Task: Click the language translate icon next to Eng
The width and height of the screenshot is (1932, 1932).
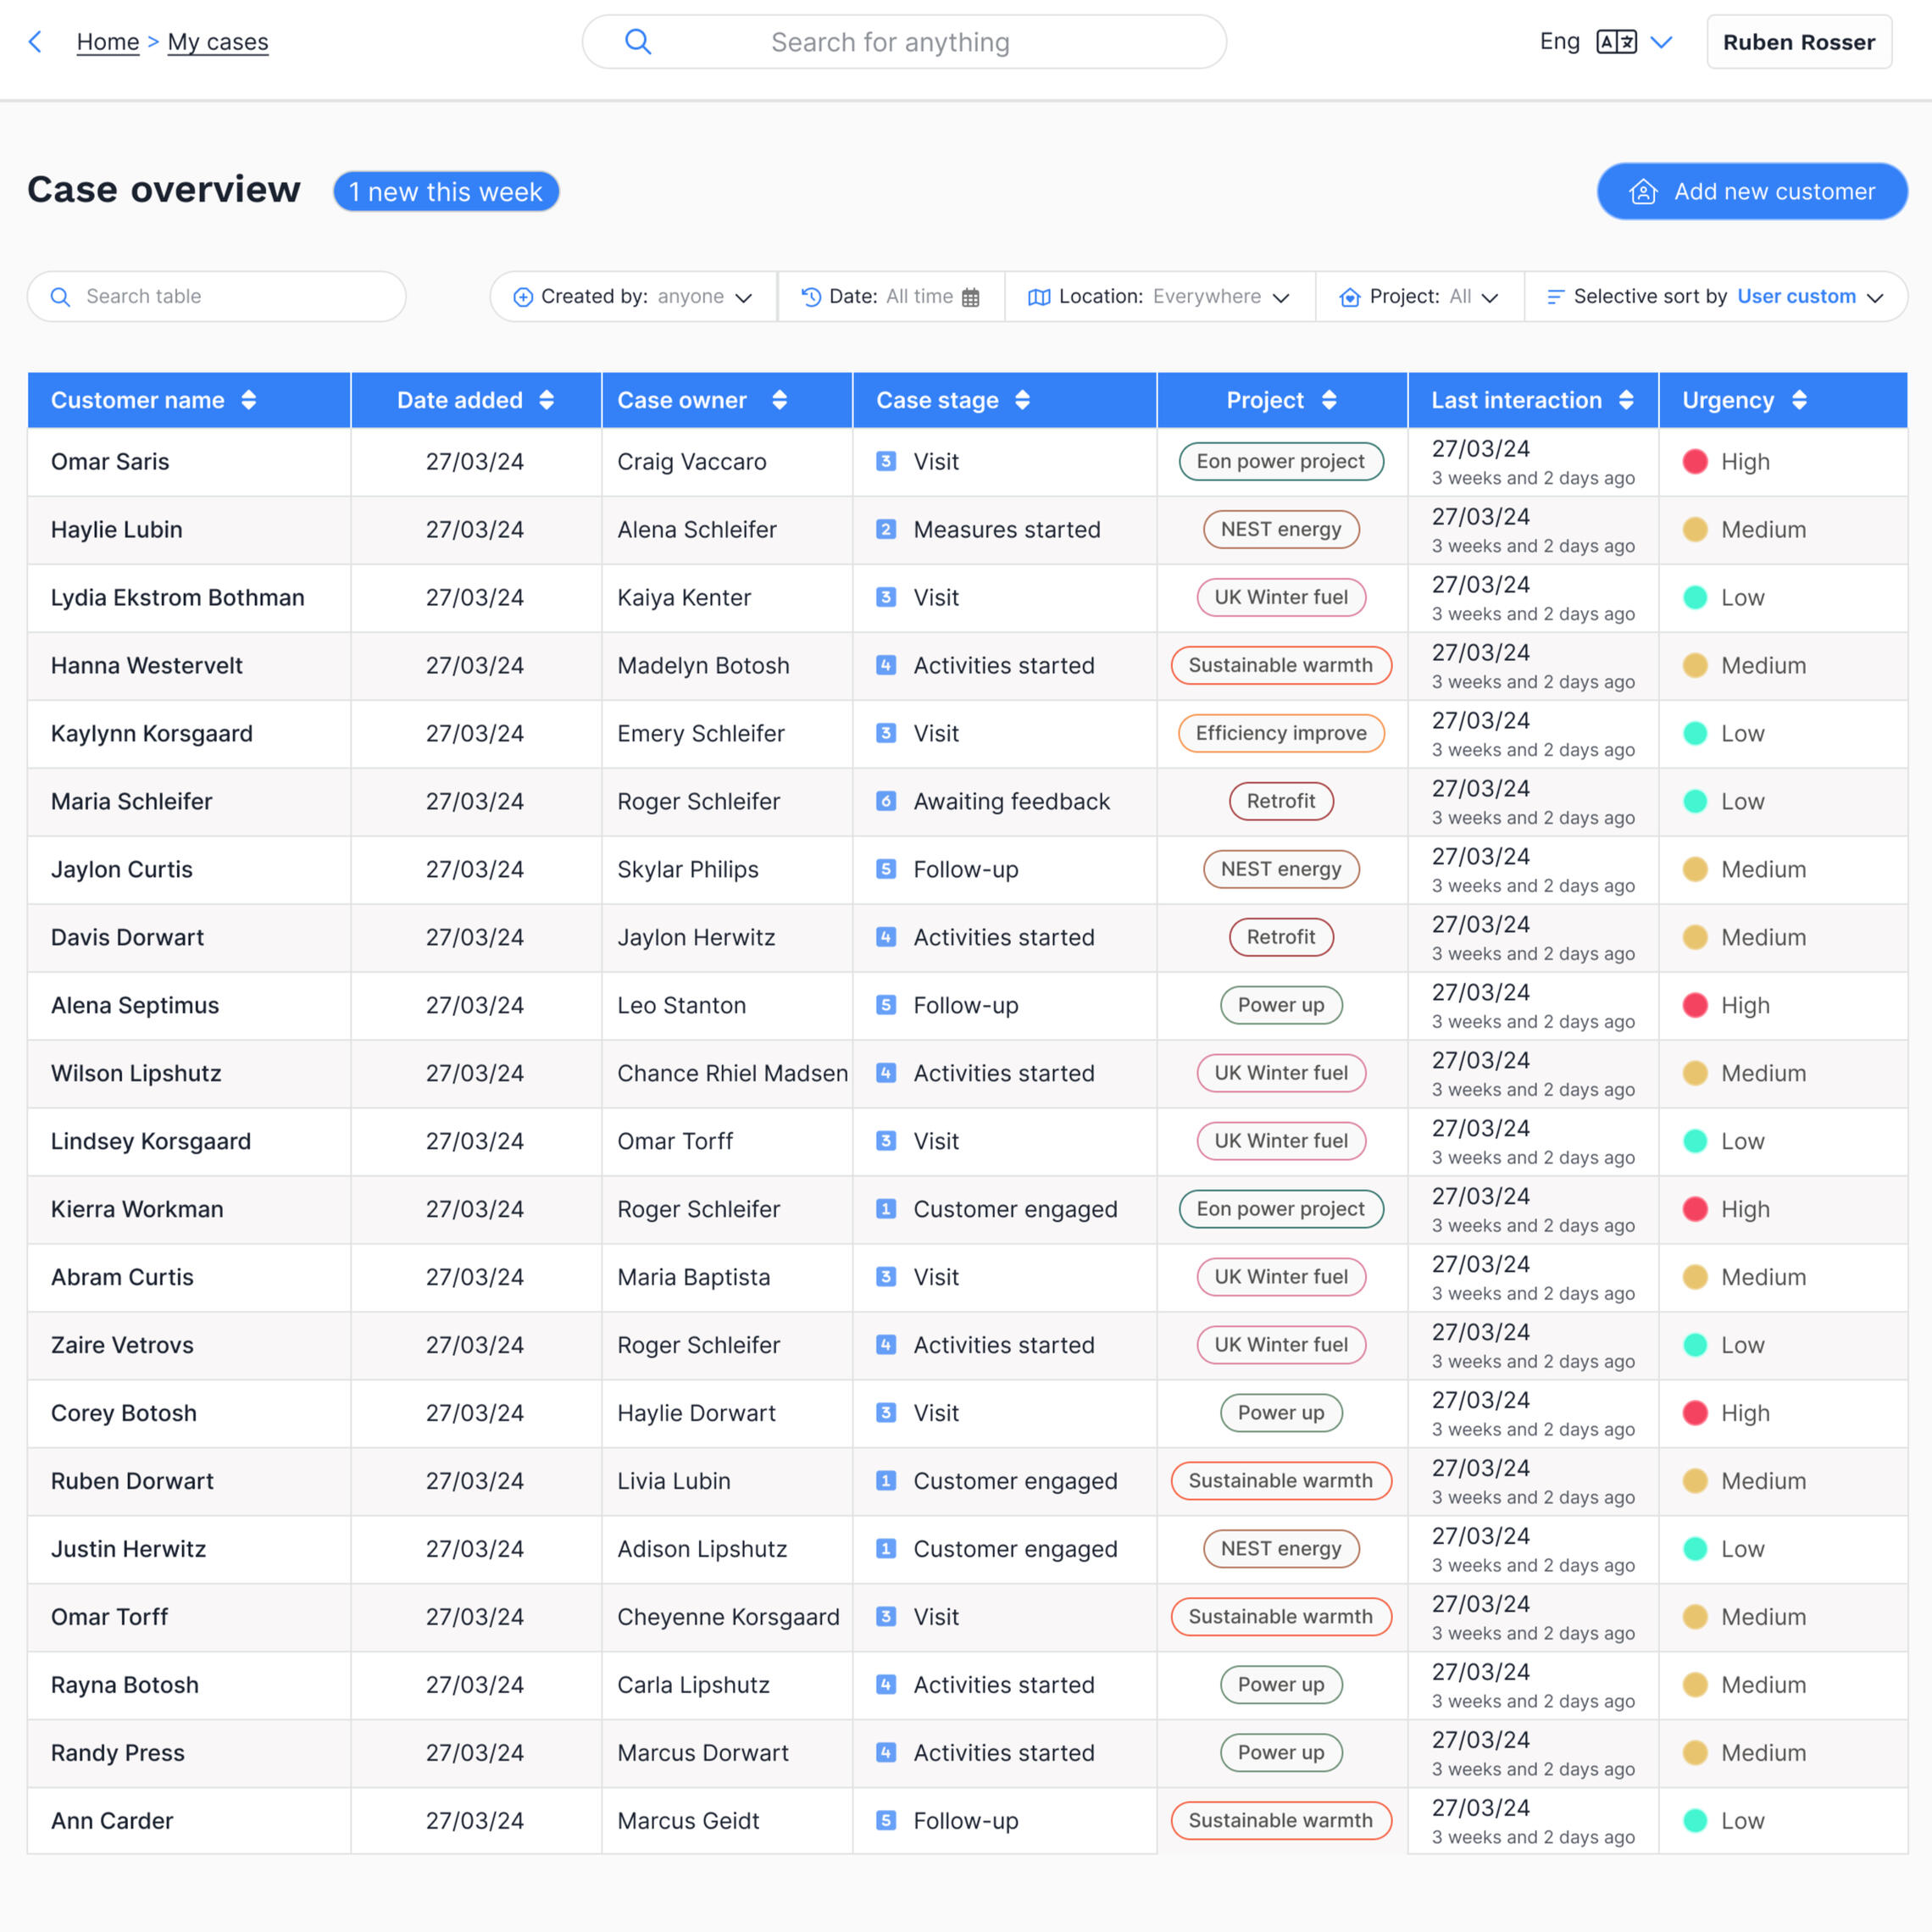Action: (x=1616, y=42)
